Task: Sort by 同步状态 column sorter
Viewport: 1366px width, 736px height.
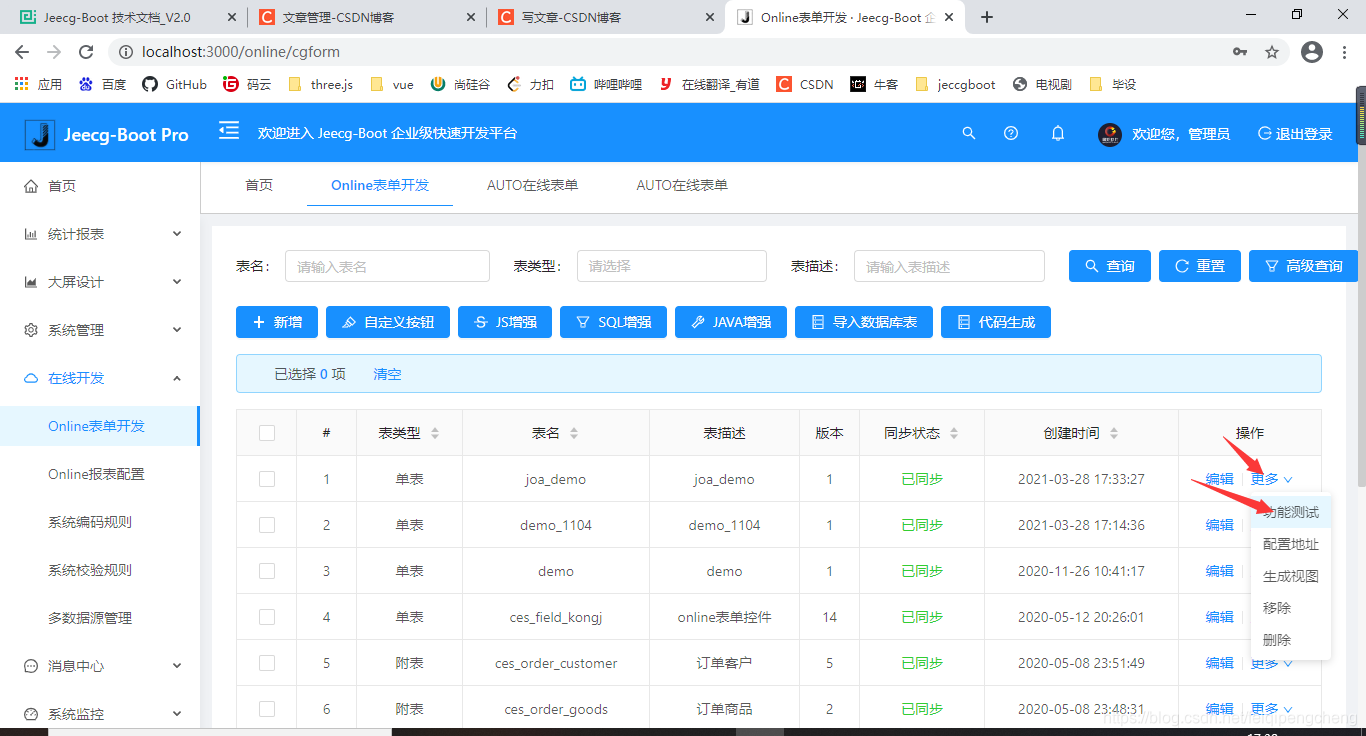Action: 954,433
